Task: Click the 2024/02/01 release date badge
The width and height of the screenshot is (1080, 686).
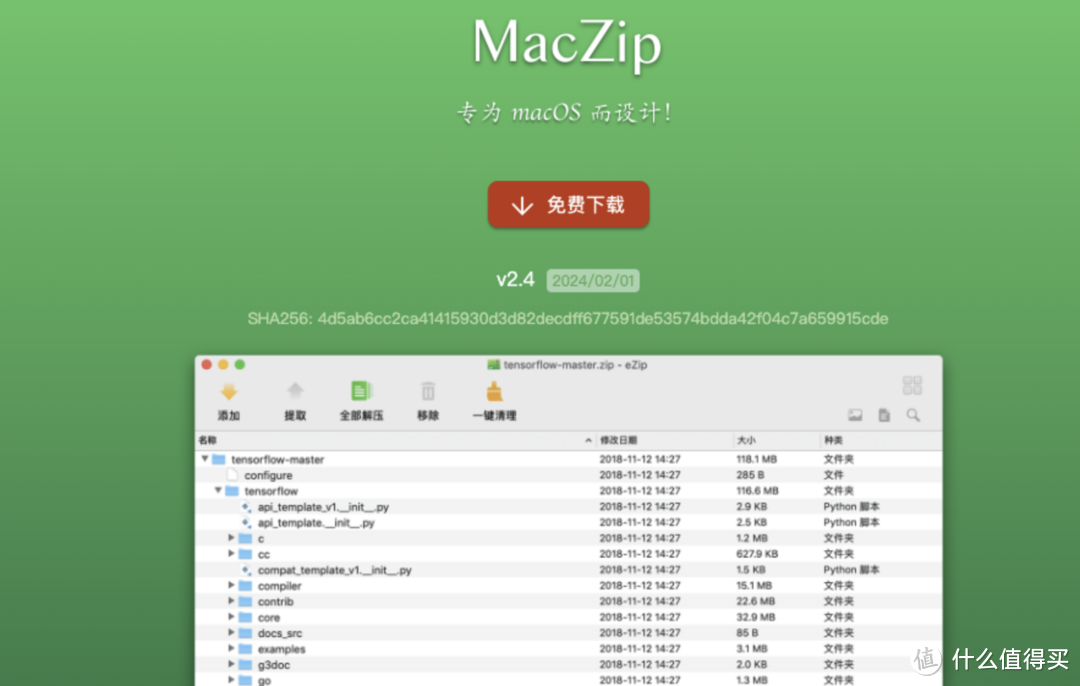Action: pyautogui.click(x=593, y=280)
